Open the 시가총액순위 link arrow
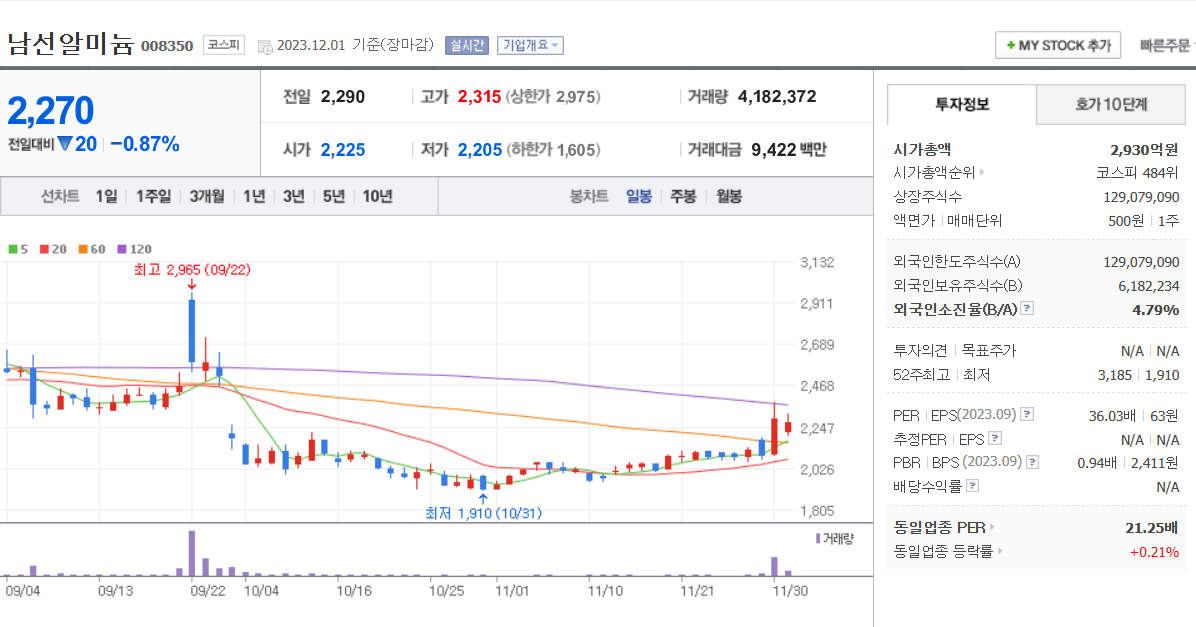The width and height of the screenshot is (1196, 627). pos(982,172)
